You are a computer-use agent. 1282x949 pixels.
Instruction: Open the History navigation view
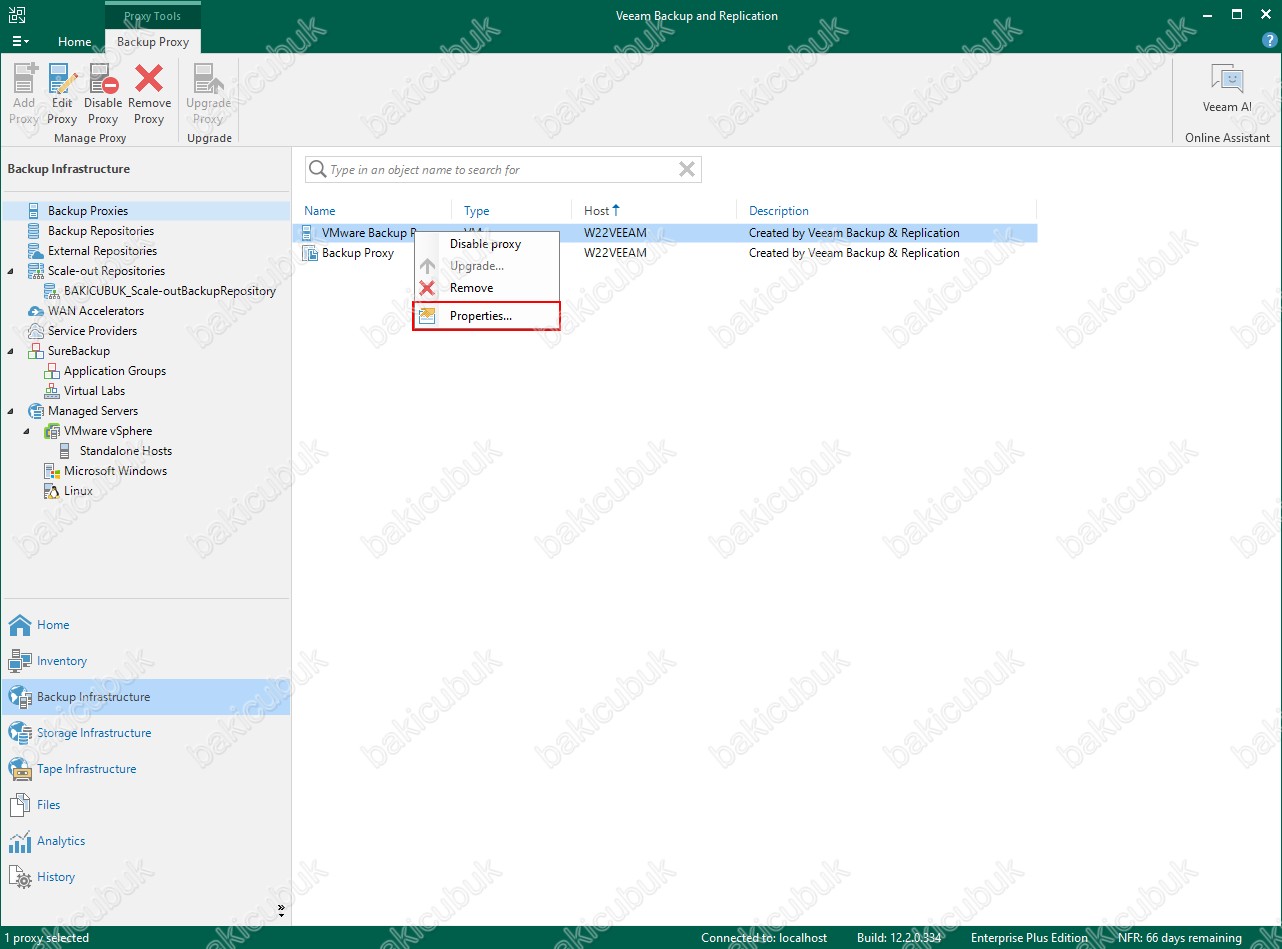145,877
